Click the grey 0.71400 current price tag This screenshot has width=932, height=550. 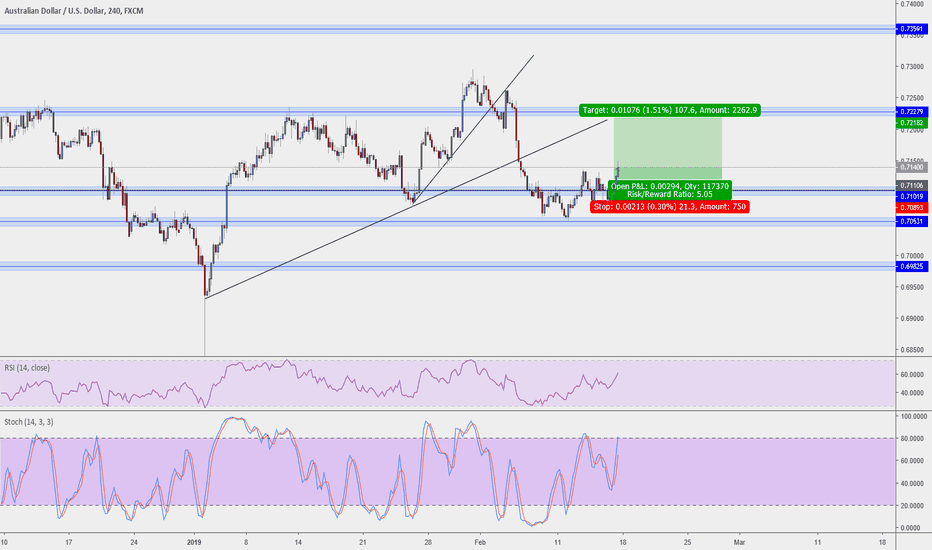(912, 168)
